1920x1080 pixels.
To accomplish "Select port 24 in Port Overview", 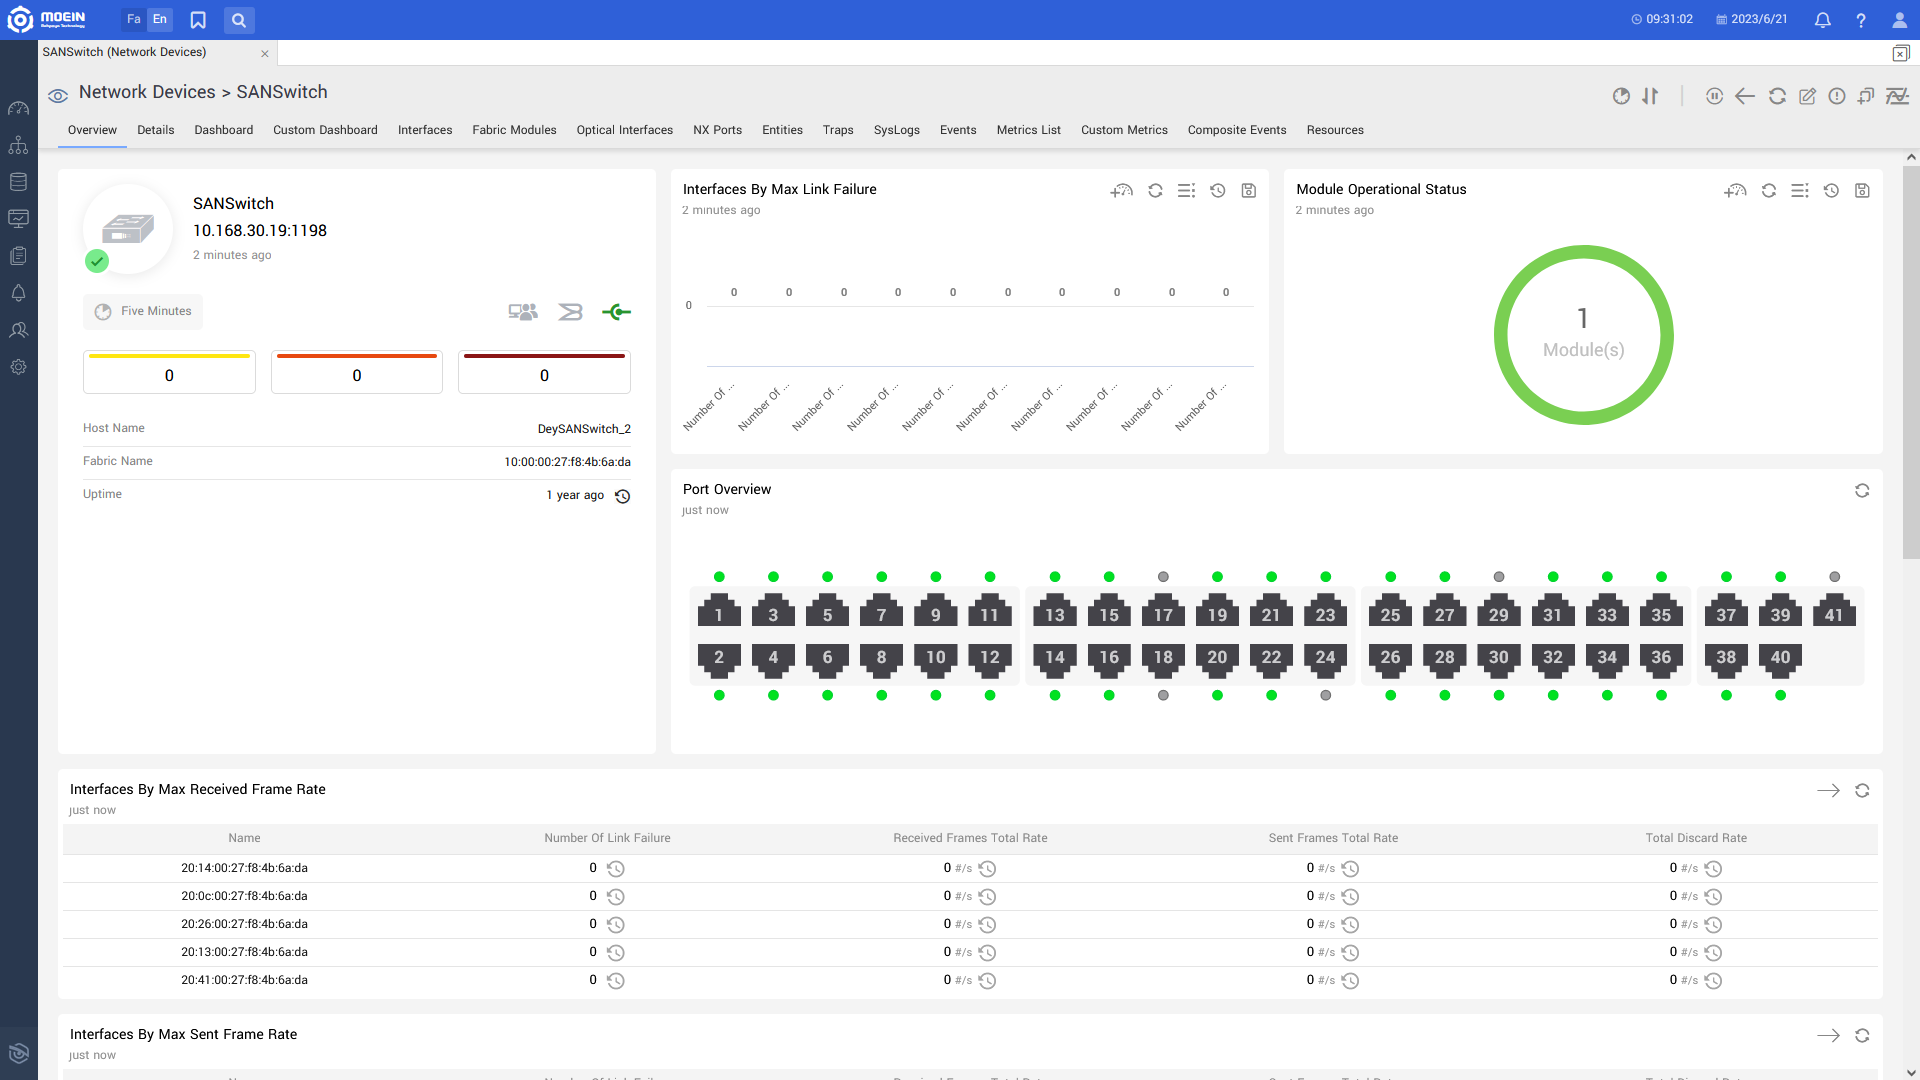I will [1325, 659].
